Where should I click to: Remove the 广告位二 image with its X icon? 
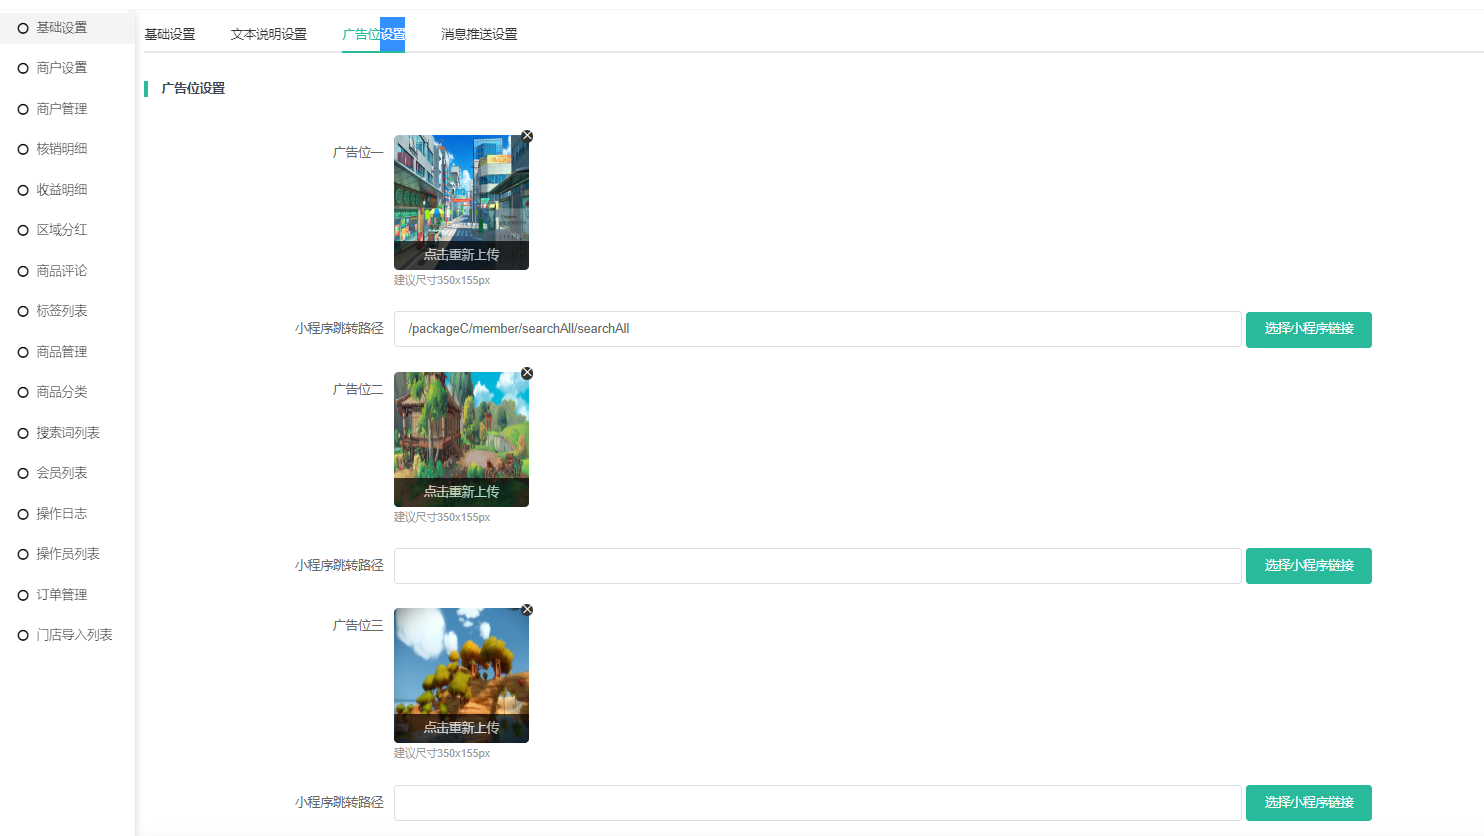(527, 373)
